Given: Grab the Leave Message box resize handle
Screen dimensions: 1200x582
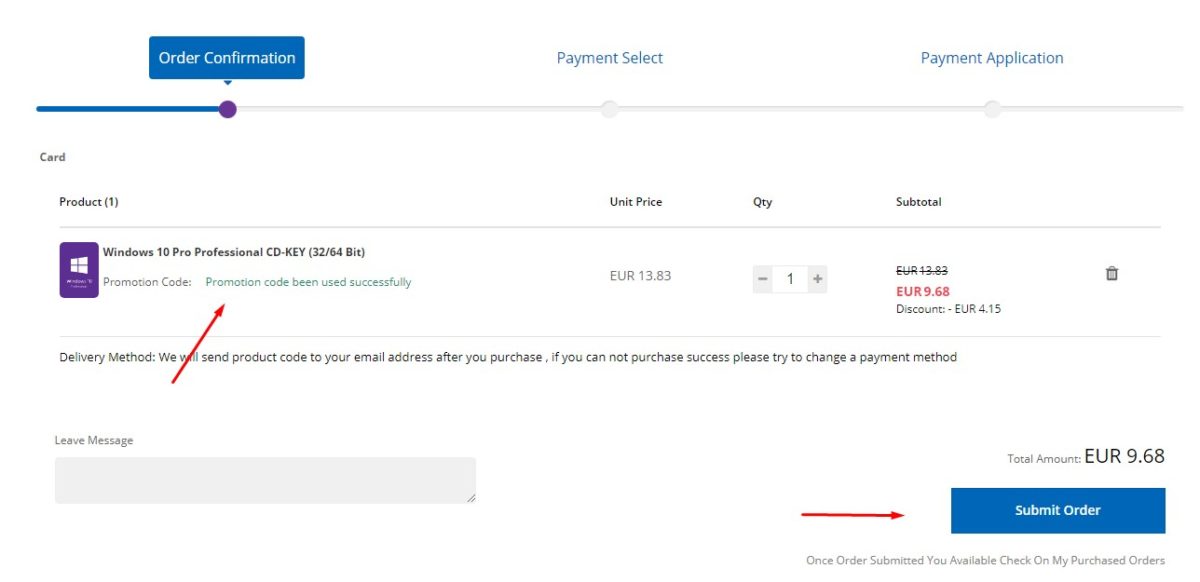Looking at the screenshot, I should [471, 498].
